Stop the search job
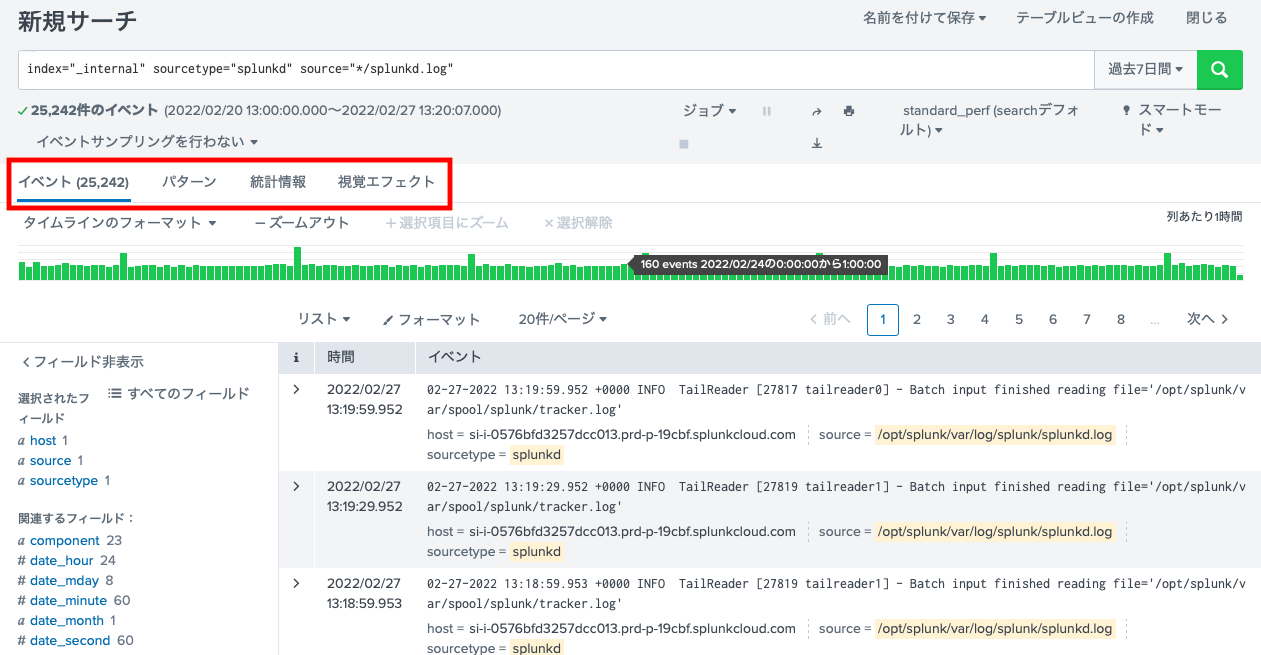This screenshot has height=655, width=1261. [x=684, y=142]
